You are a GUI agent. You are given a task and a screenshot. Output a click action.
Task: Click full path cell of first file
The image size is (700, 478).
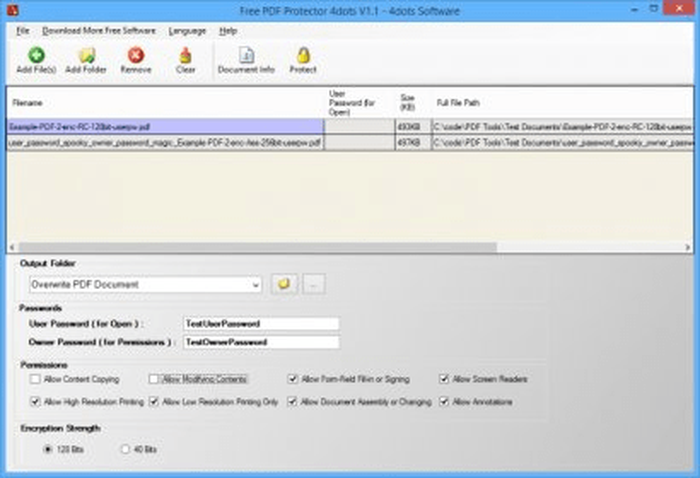click(x=562, y=127)
